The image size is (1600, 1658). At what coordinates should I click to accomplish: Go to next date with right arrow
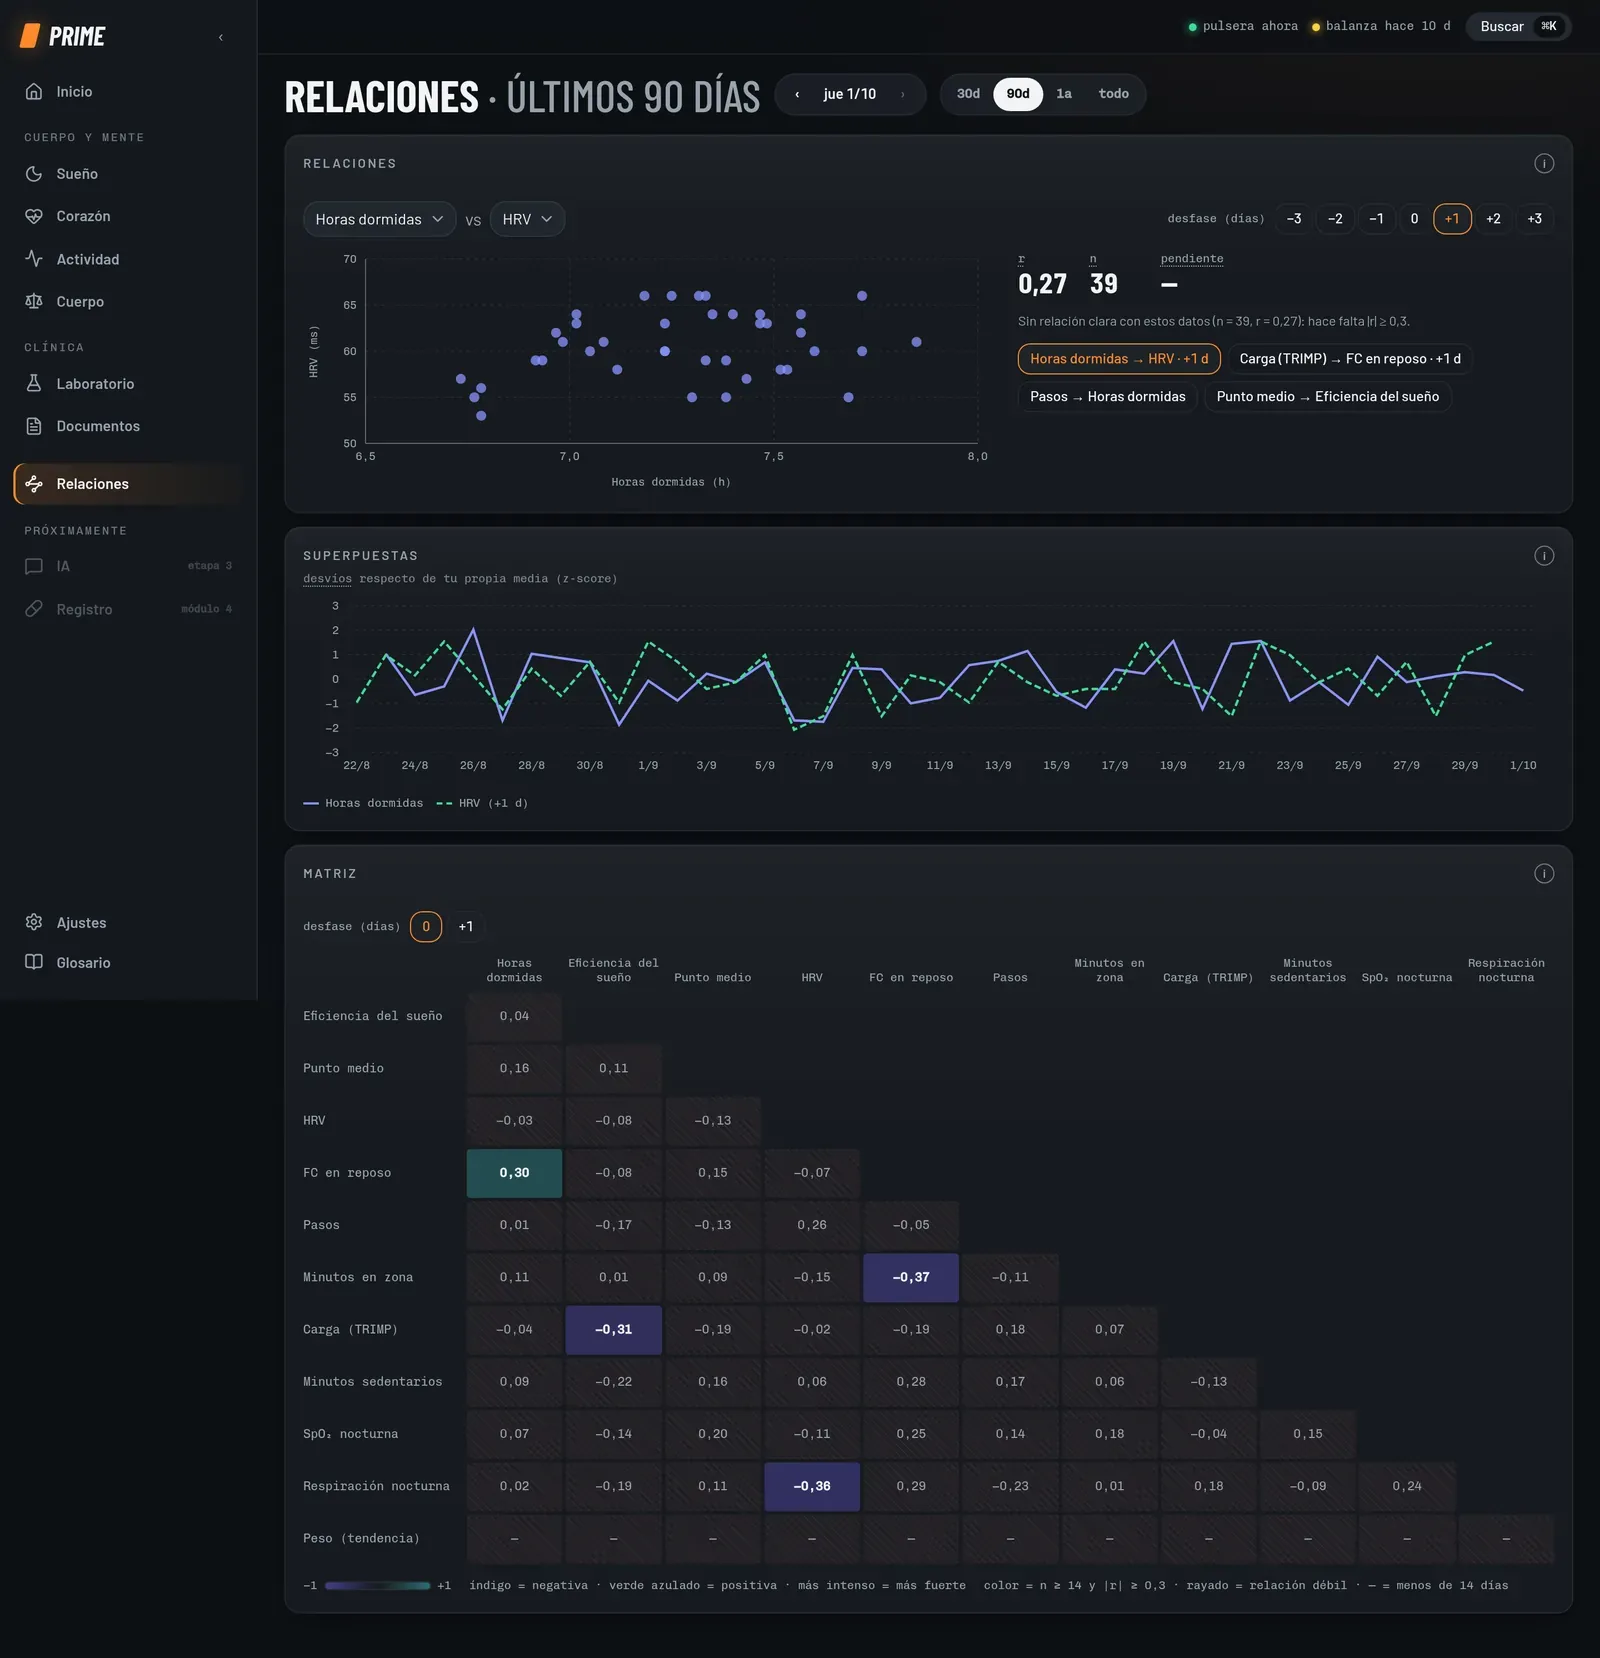tap(903, 94)
